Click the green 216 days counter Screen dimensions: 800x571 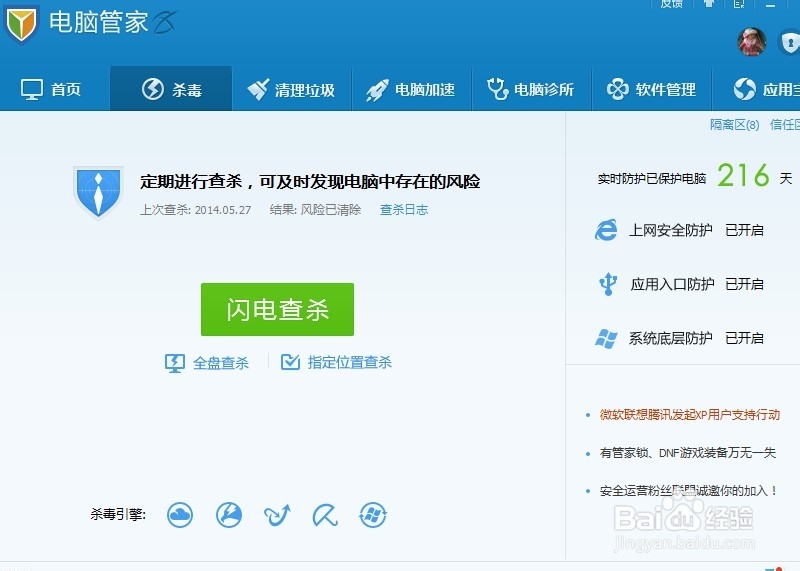[743, 176]
